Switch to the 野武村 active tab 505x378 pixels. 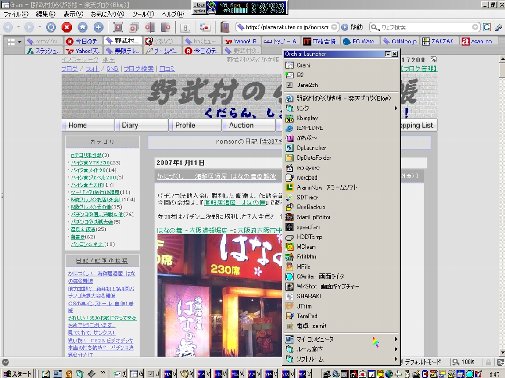click(123, 41)
